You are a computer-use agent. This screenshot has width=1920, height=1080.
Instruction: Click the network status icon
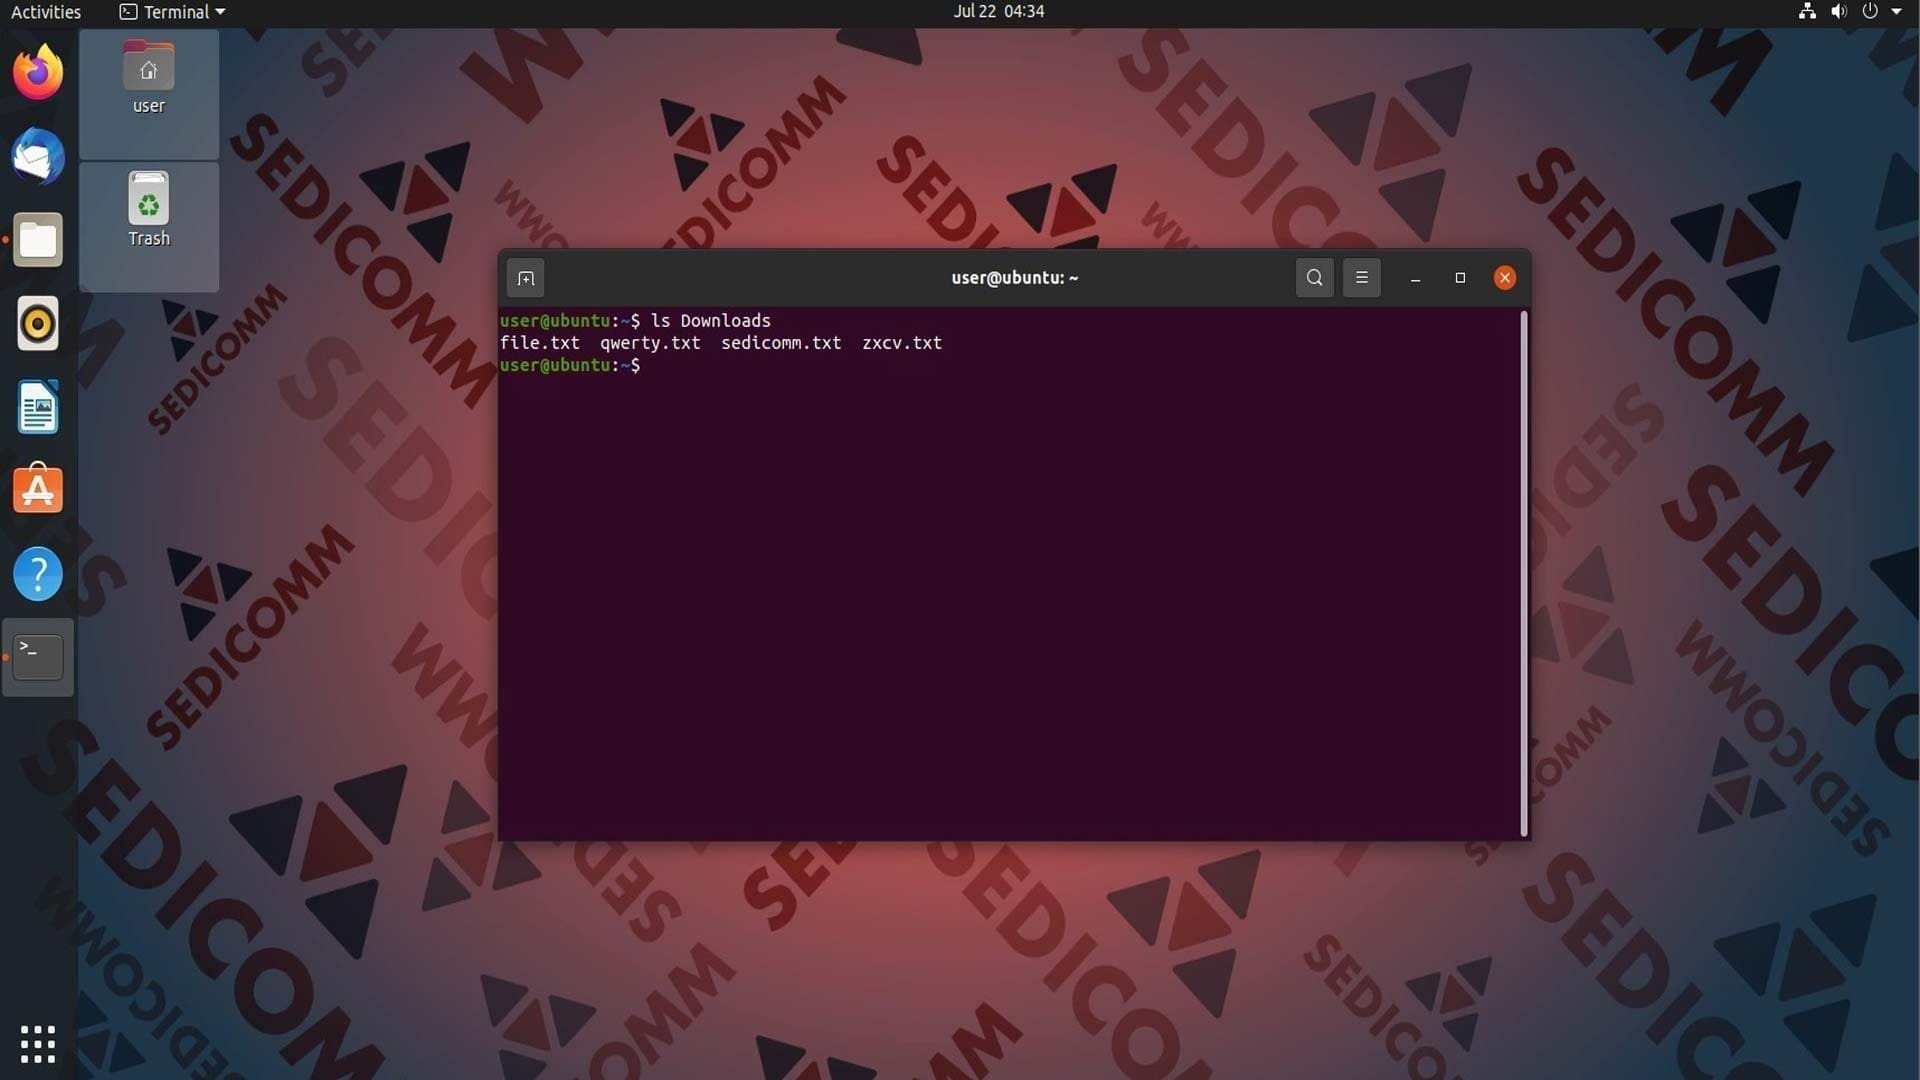(1807, 12)
